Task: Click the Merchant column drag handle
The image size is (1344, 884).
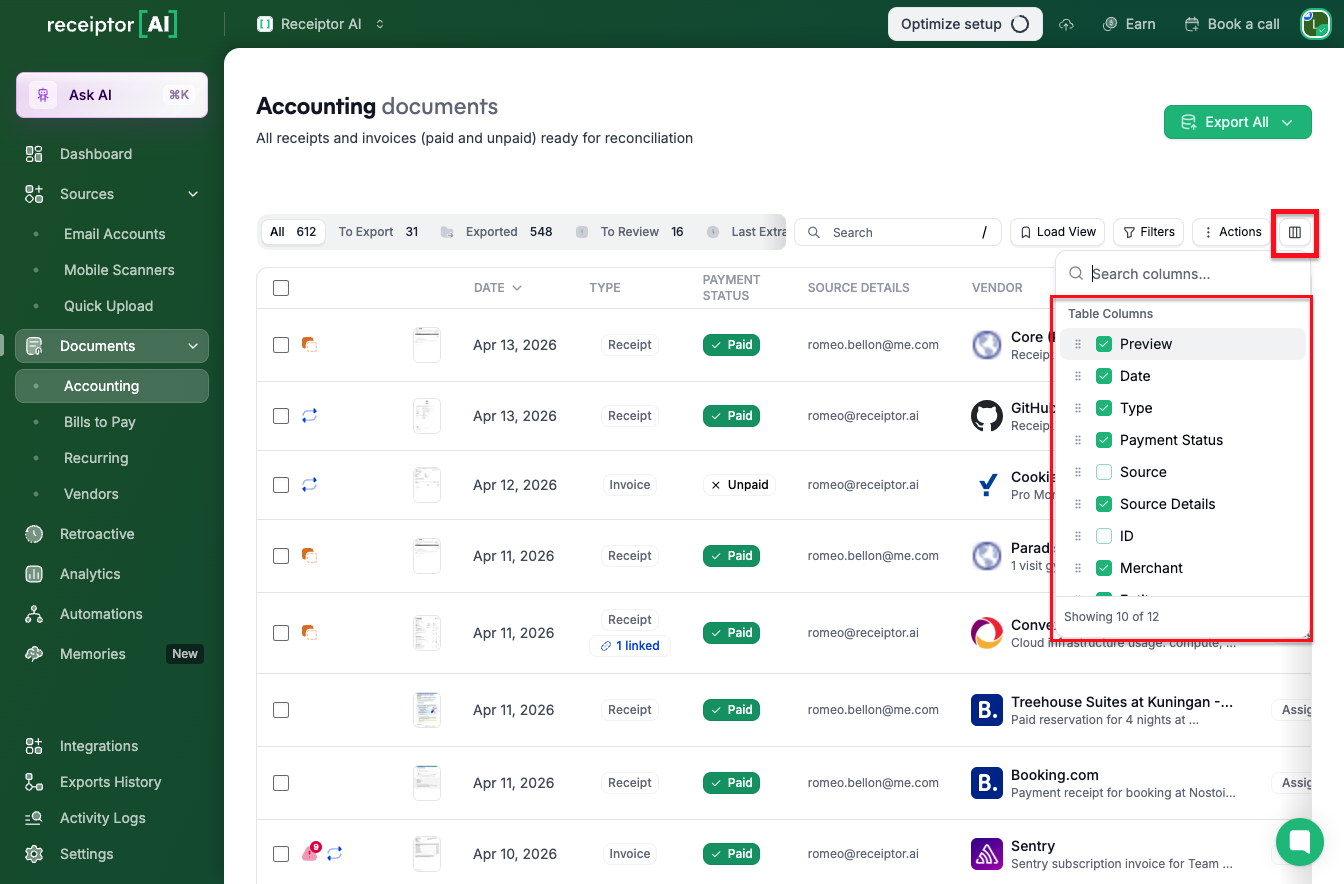Action: (1078, 568)
